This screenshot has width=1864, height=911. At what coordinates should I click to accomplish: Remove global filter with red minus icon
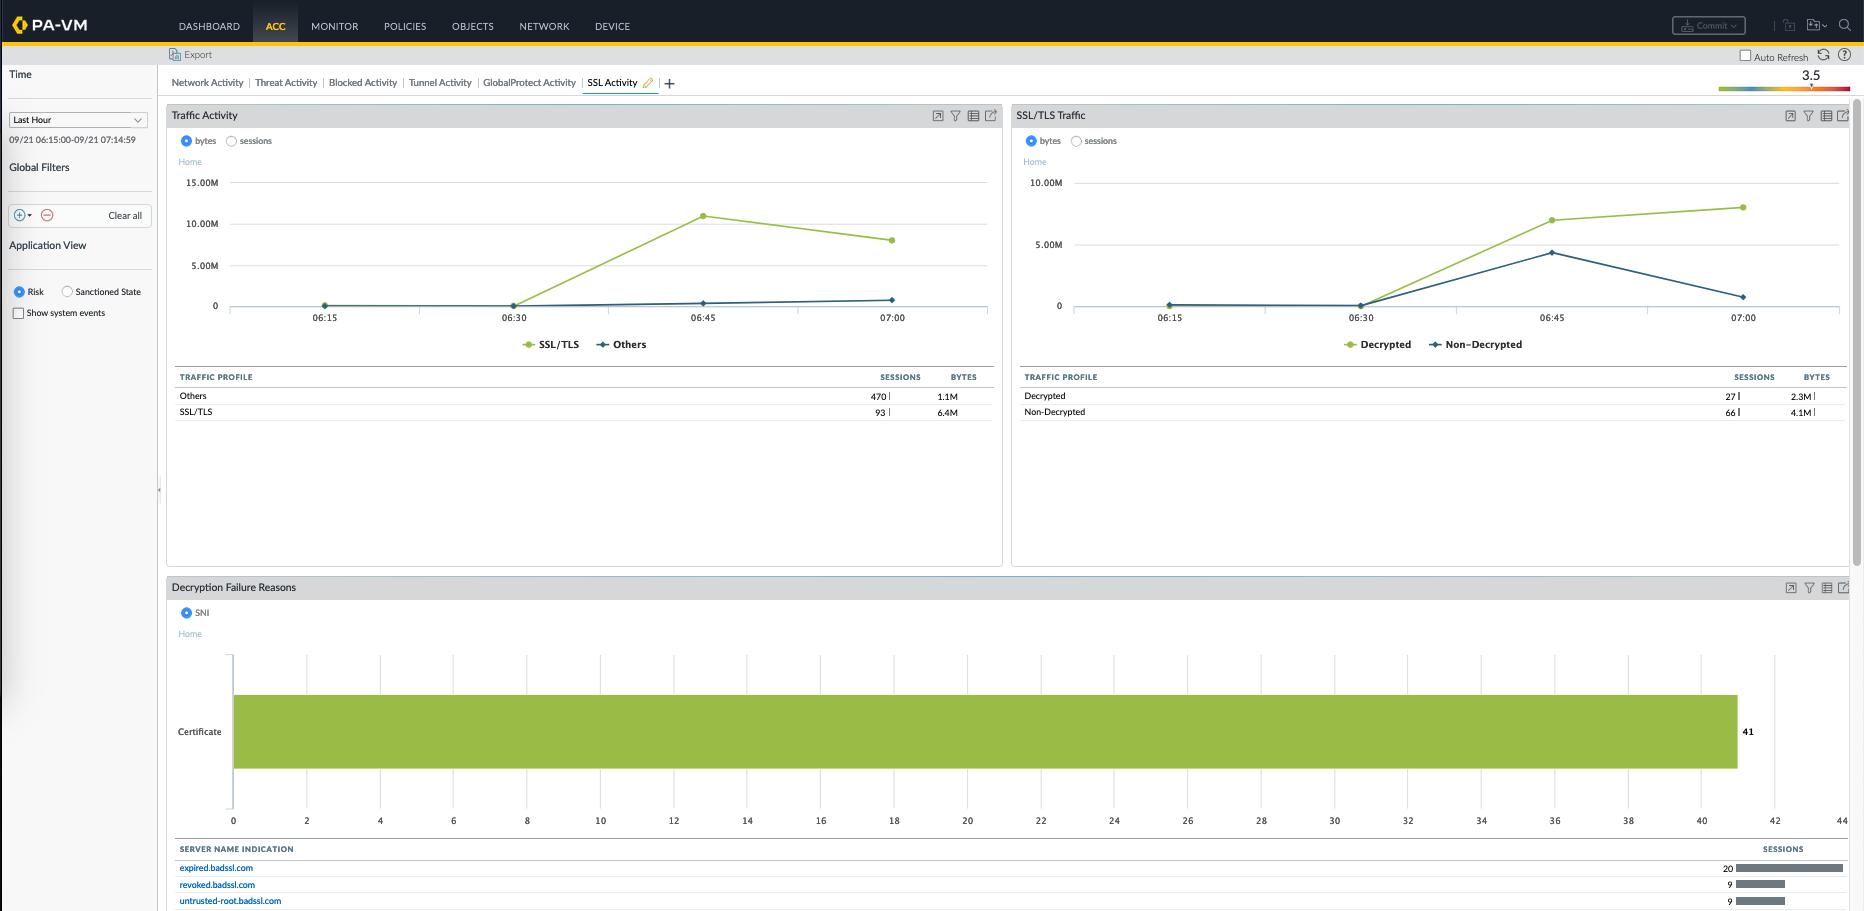click(x=47, y=216)
